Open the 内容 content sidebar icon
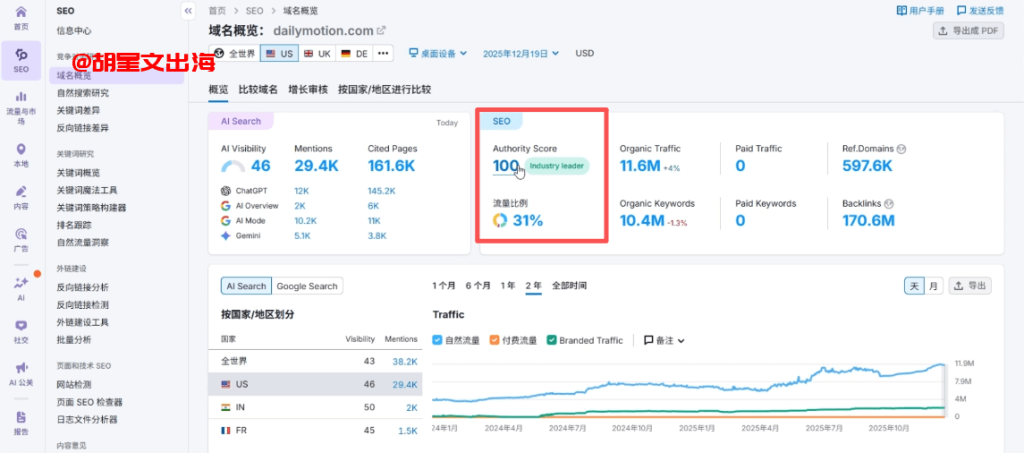The height and width of the screenshot is (453, 1024). click(21, 198)
